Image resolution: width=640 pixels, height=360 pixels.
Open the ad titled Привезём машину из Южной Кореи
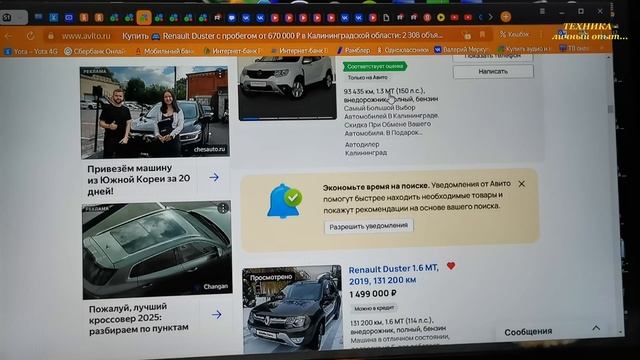[x=138, y=179]
